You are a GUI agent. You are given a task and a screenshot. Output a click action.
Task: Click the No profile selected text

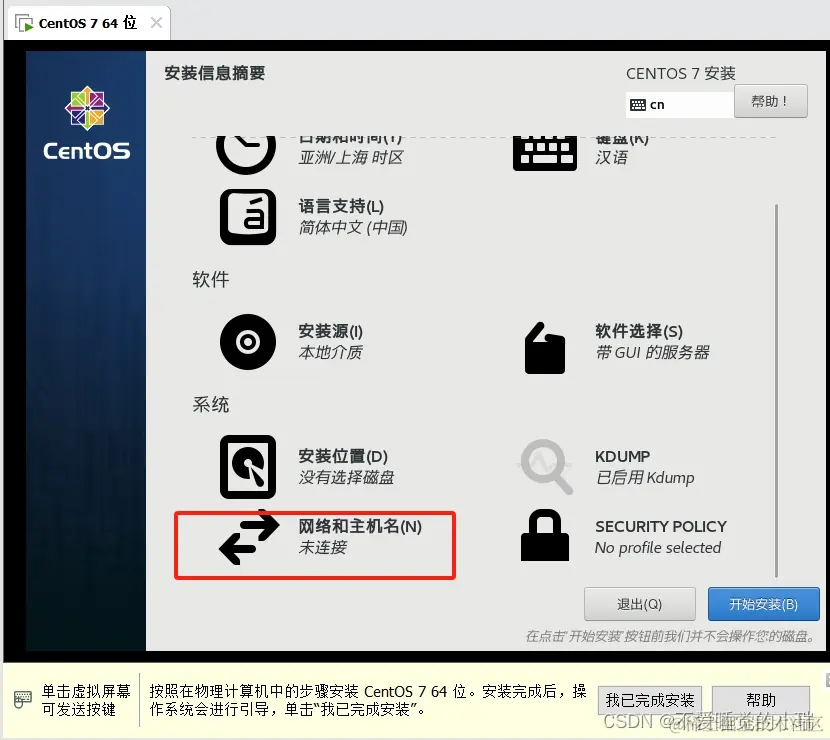point(658,547)
